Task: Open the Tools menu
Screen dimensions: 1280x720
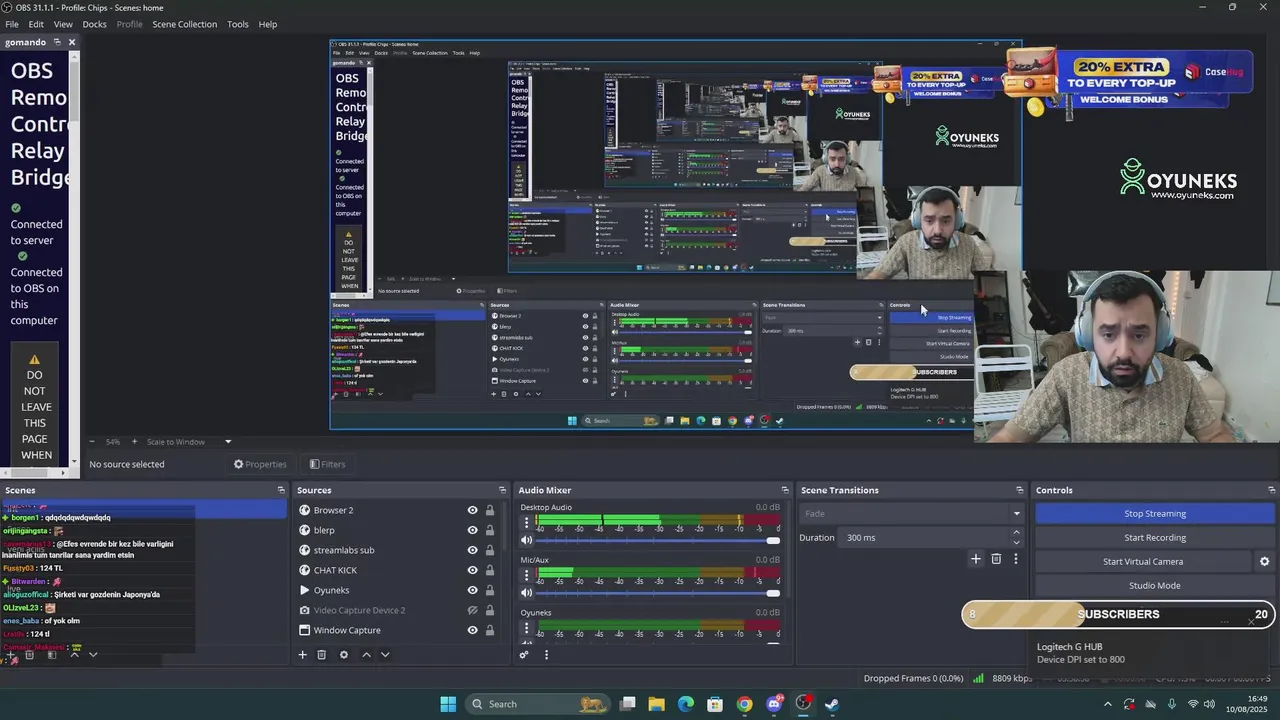Action: click(x=238, y=24)
